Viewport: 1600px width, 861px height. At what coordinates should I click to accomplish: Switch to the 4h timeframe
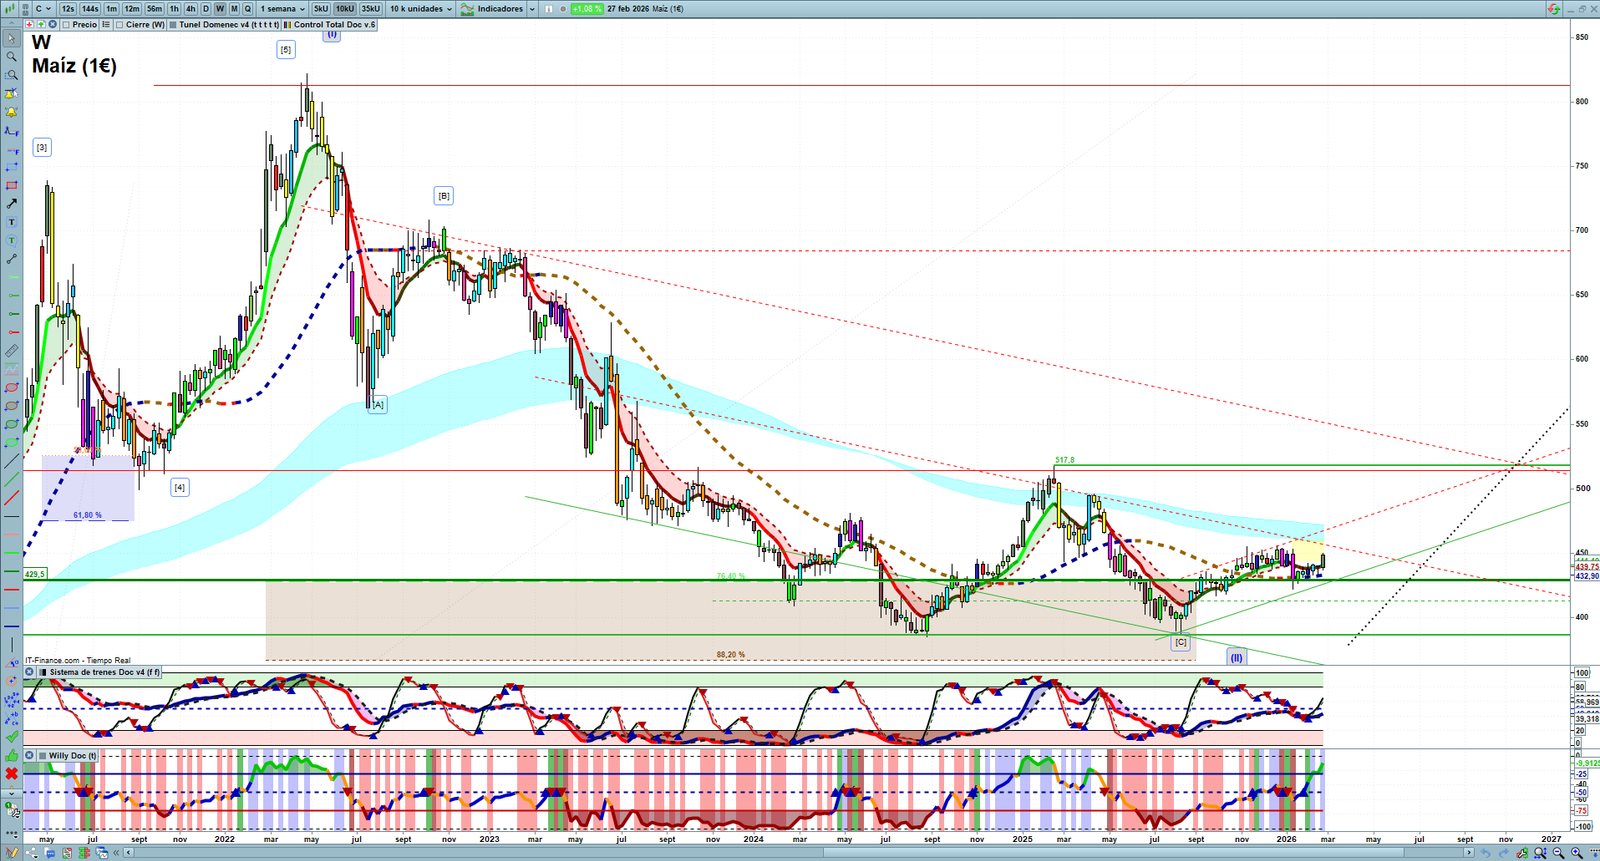pos(190,9)
